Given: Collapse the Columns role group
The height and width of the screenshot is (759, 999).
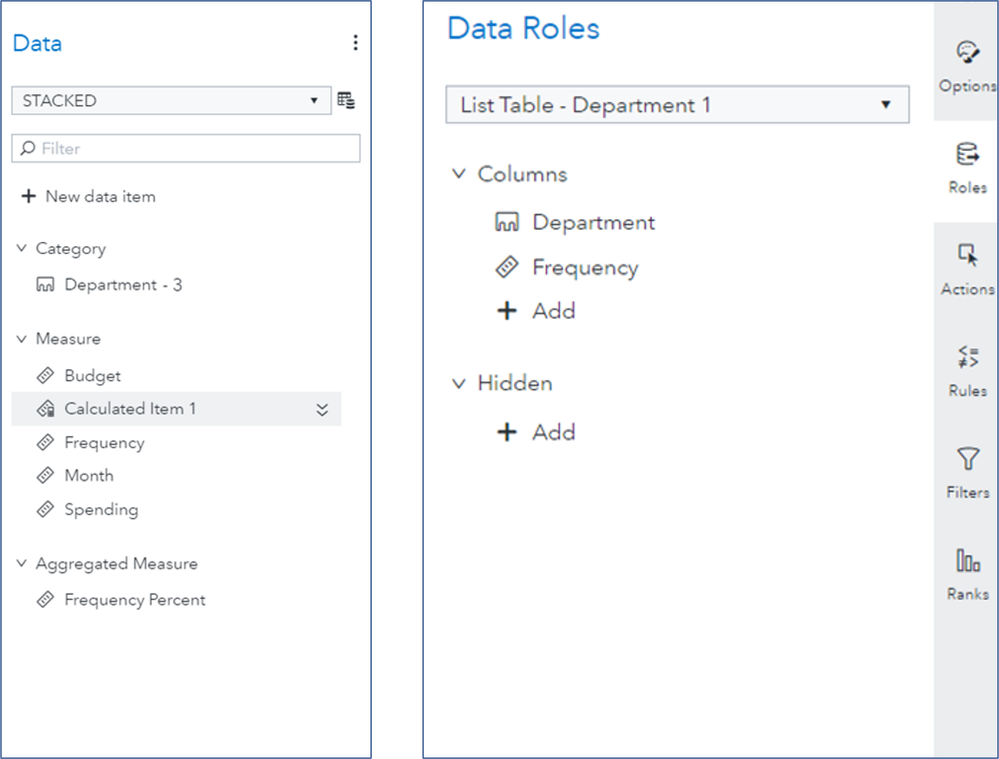Looking at the screenshot, I should [x=459, y=174].
